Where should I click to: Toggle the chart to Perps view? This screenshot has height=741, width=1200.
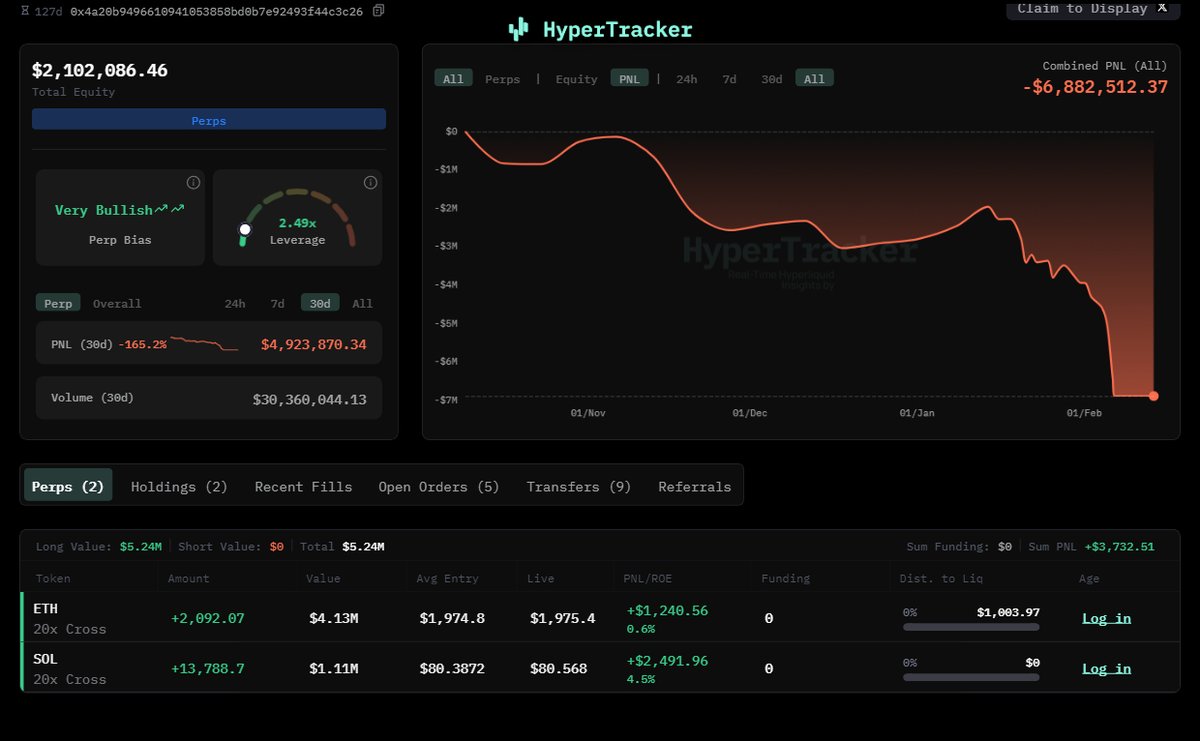click(502, 79)
